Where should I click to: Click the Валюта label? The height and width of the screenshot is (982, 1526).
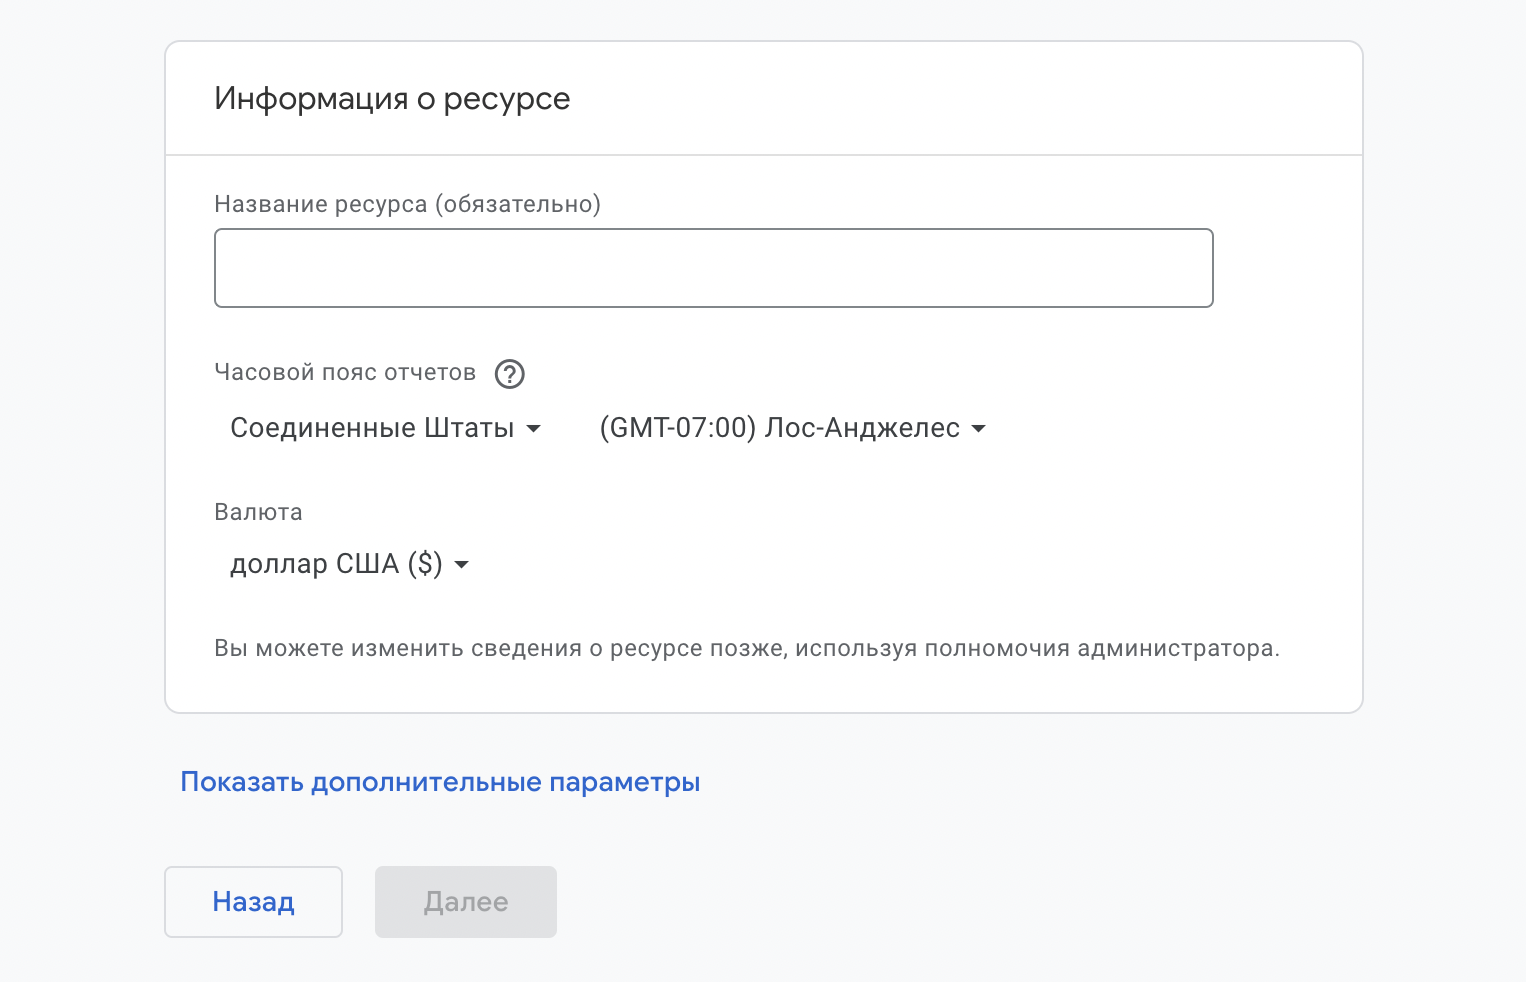coord(258,512)
